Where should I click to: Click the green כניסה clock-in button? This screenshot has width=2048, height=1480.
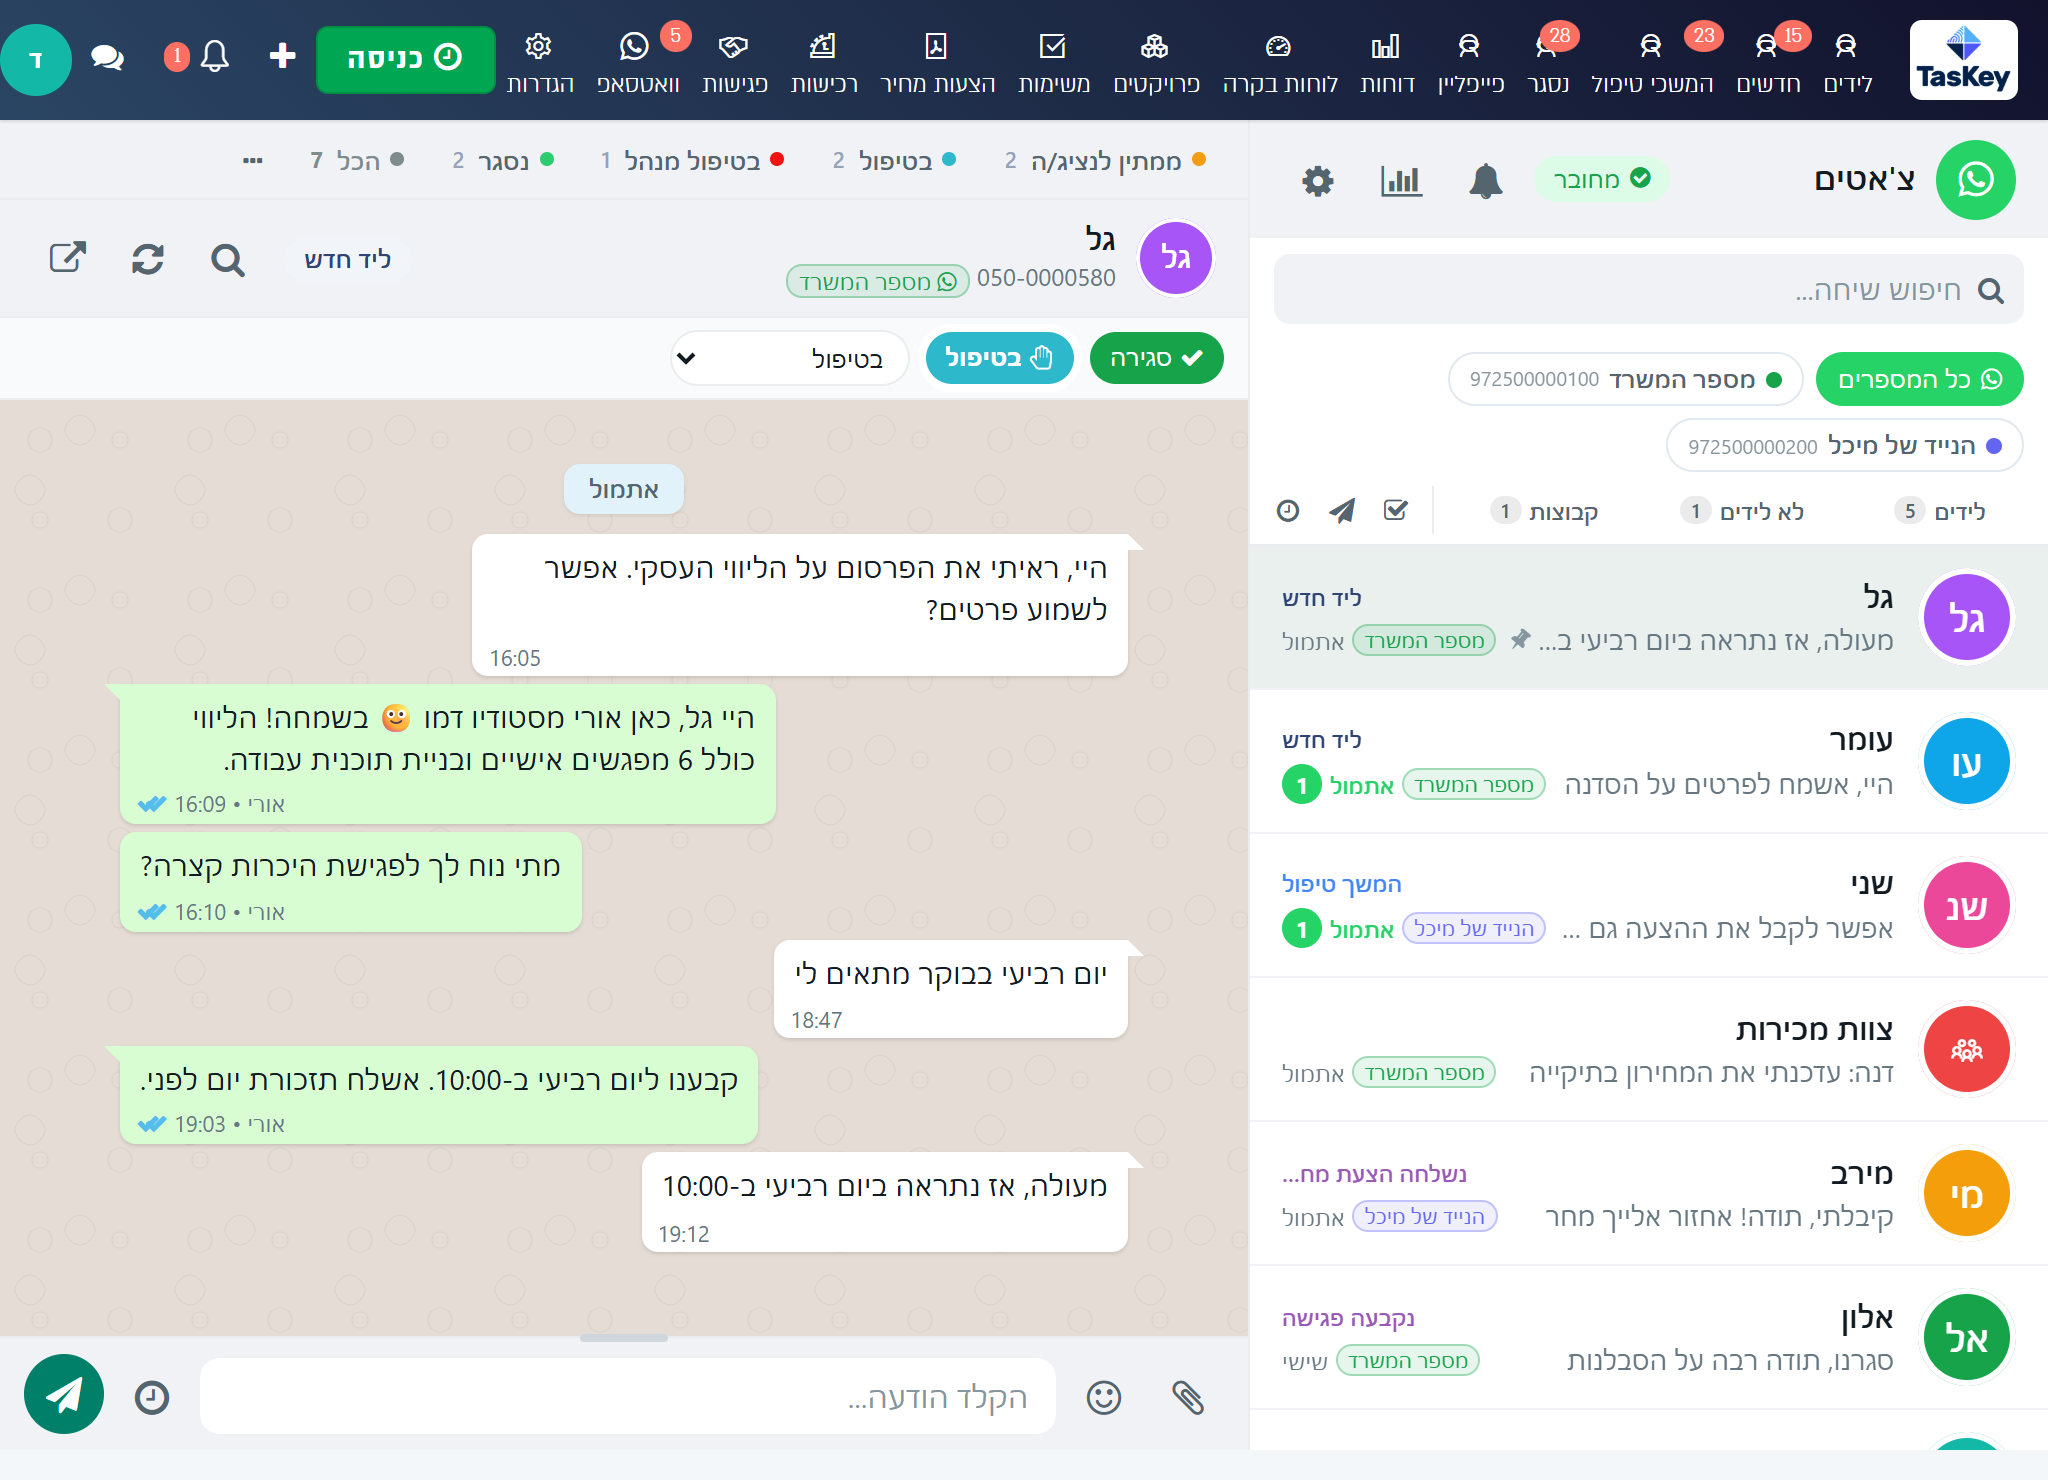(x=405, y=59)
